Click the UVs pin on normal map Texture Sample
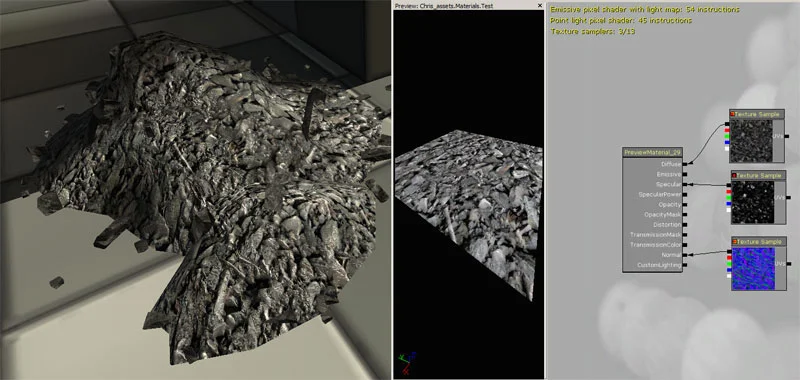 (x=789, y=264)
